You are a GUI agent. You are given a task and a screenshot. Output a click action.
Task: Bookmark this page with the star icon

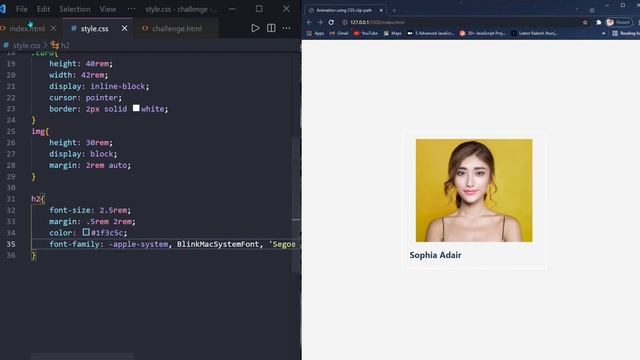pos(585,22)
